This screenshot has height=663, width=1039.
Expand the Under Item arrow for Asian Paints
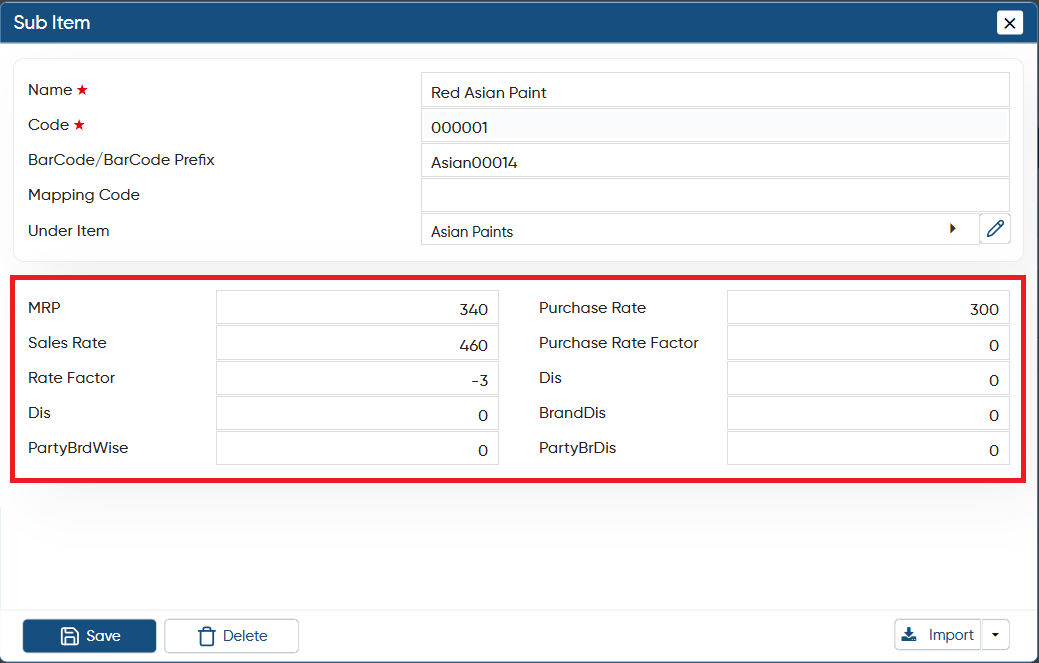pyautogui.click(x=952, y=229)
